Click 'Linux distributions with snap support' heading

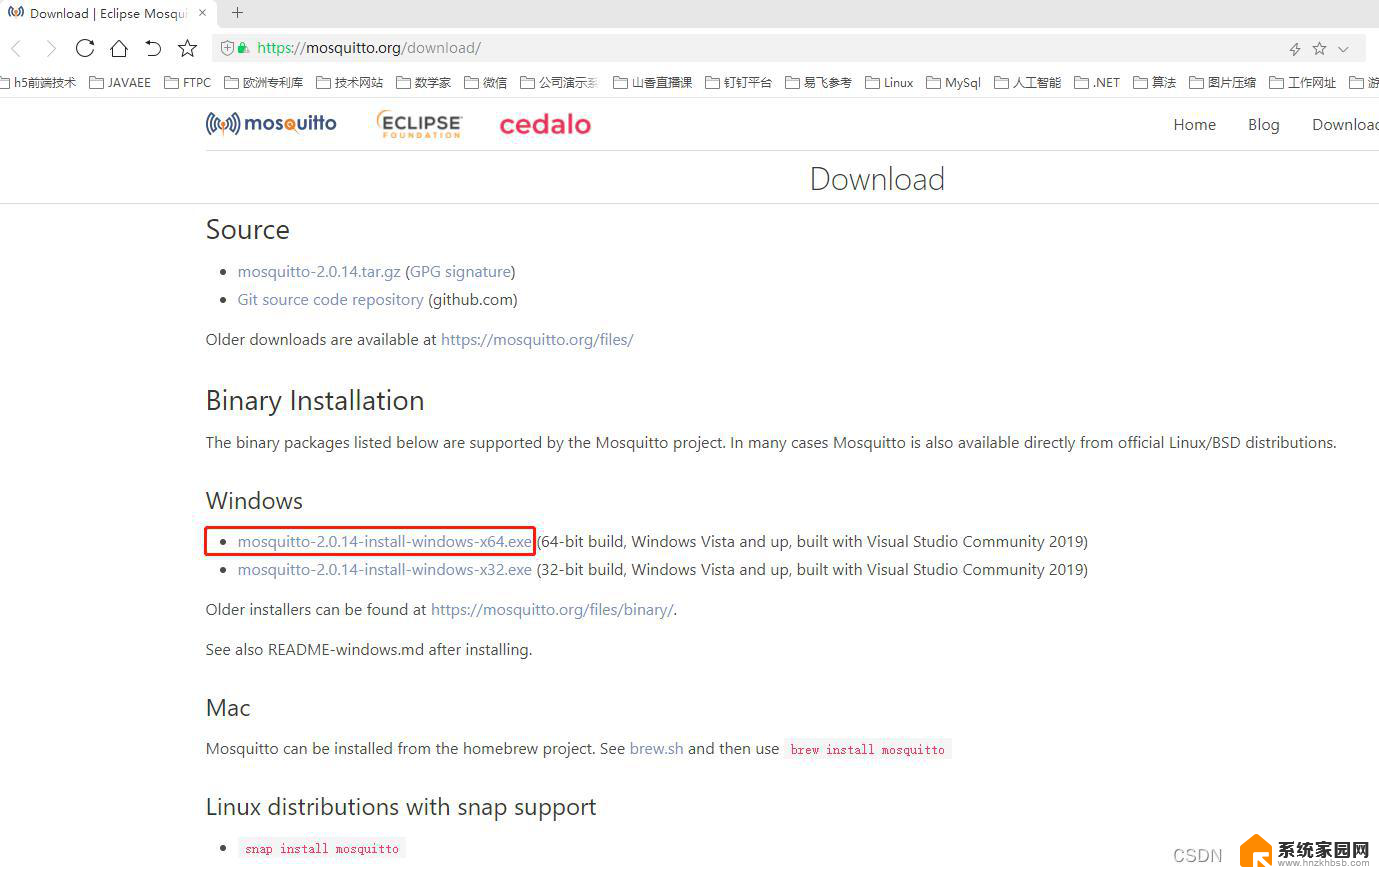pyautogui.click(x=401, y=807)
